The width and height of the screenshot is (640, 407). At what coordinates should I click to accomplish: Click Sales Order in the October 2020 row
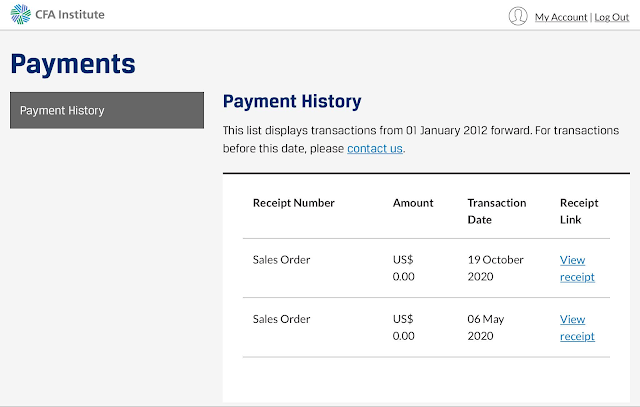[282, 260]
